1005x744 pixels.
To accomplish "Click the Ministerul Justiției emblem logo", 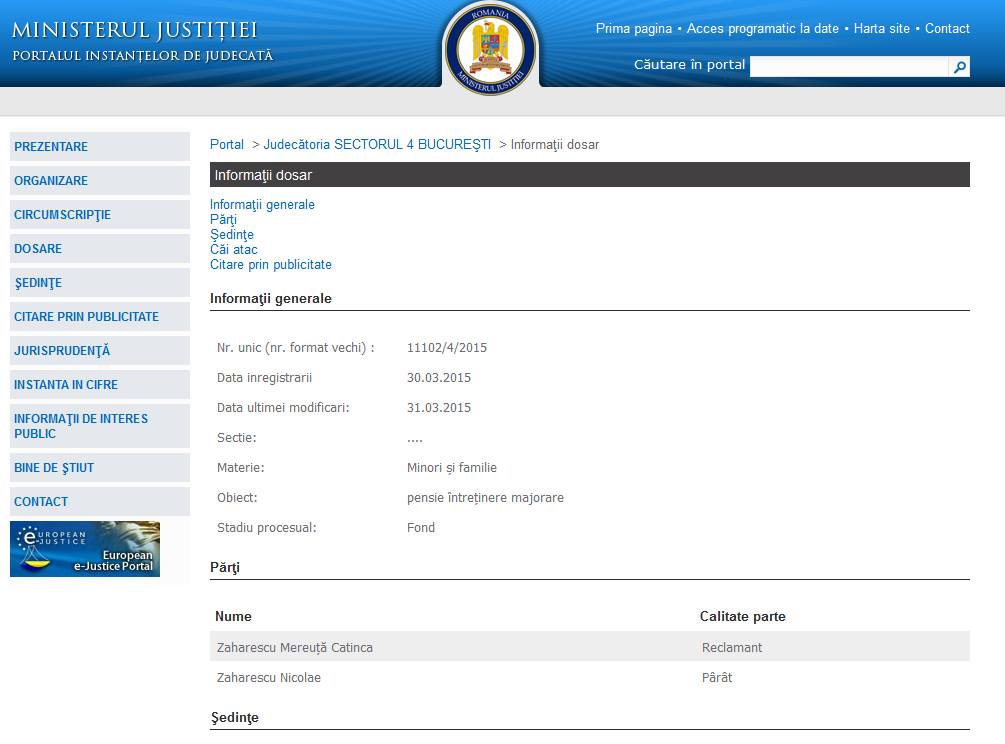I will pos(490,48).
